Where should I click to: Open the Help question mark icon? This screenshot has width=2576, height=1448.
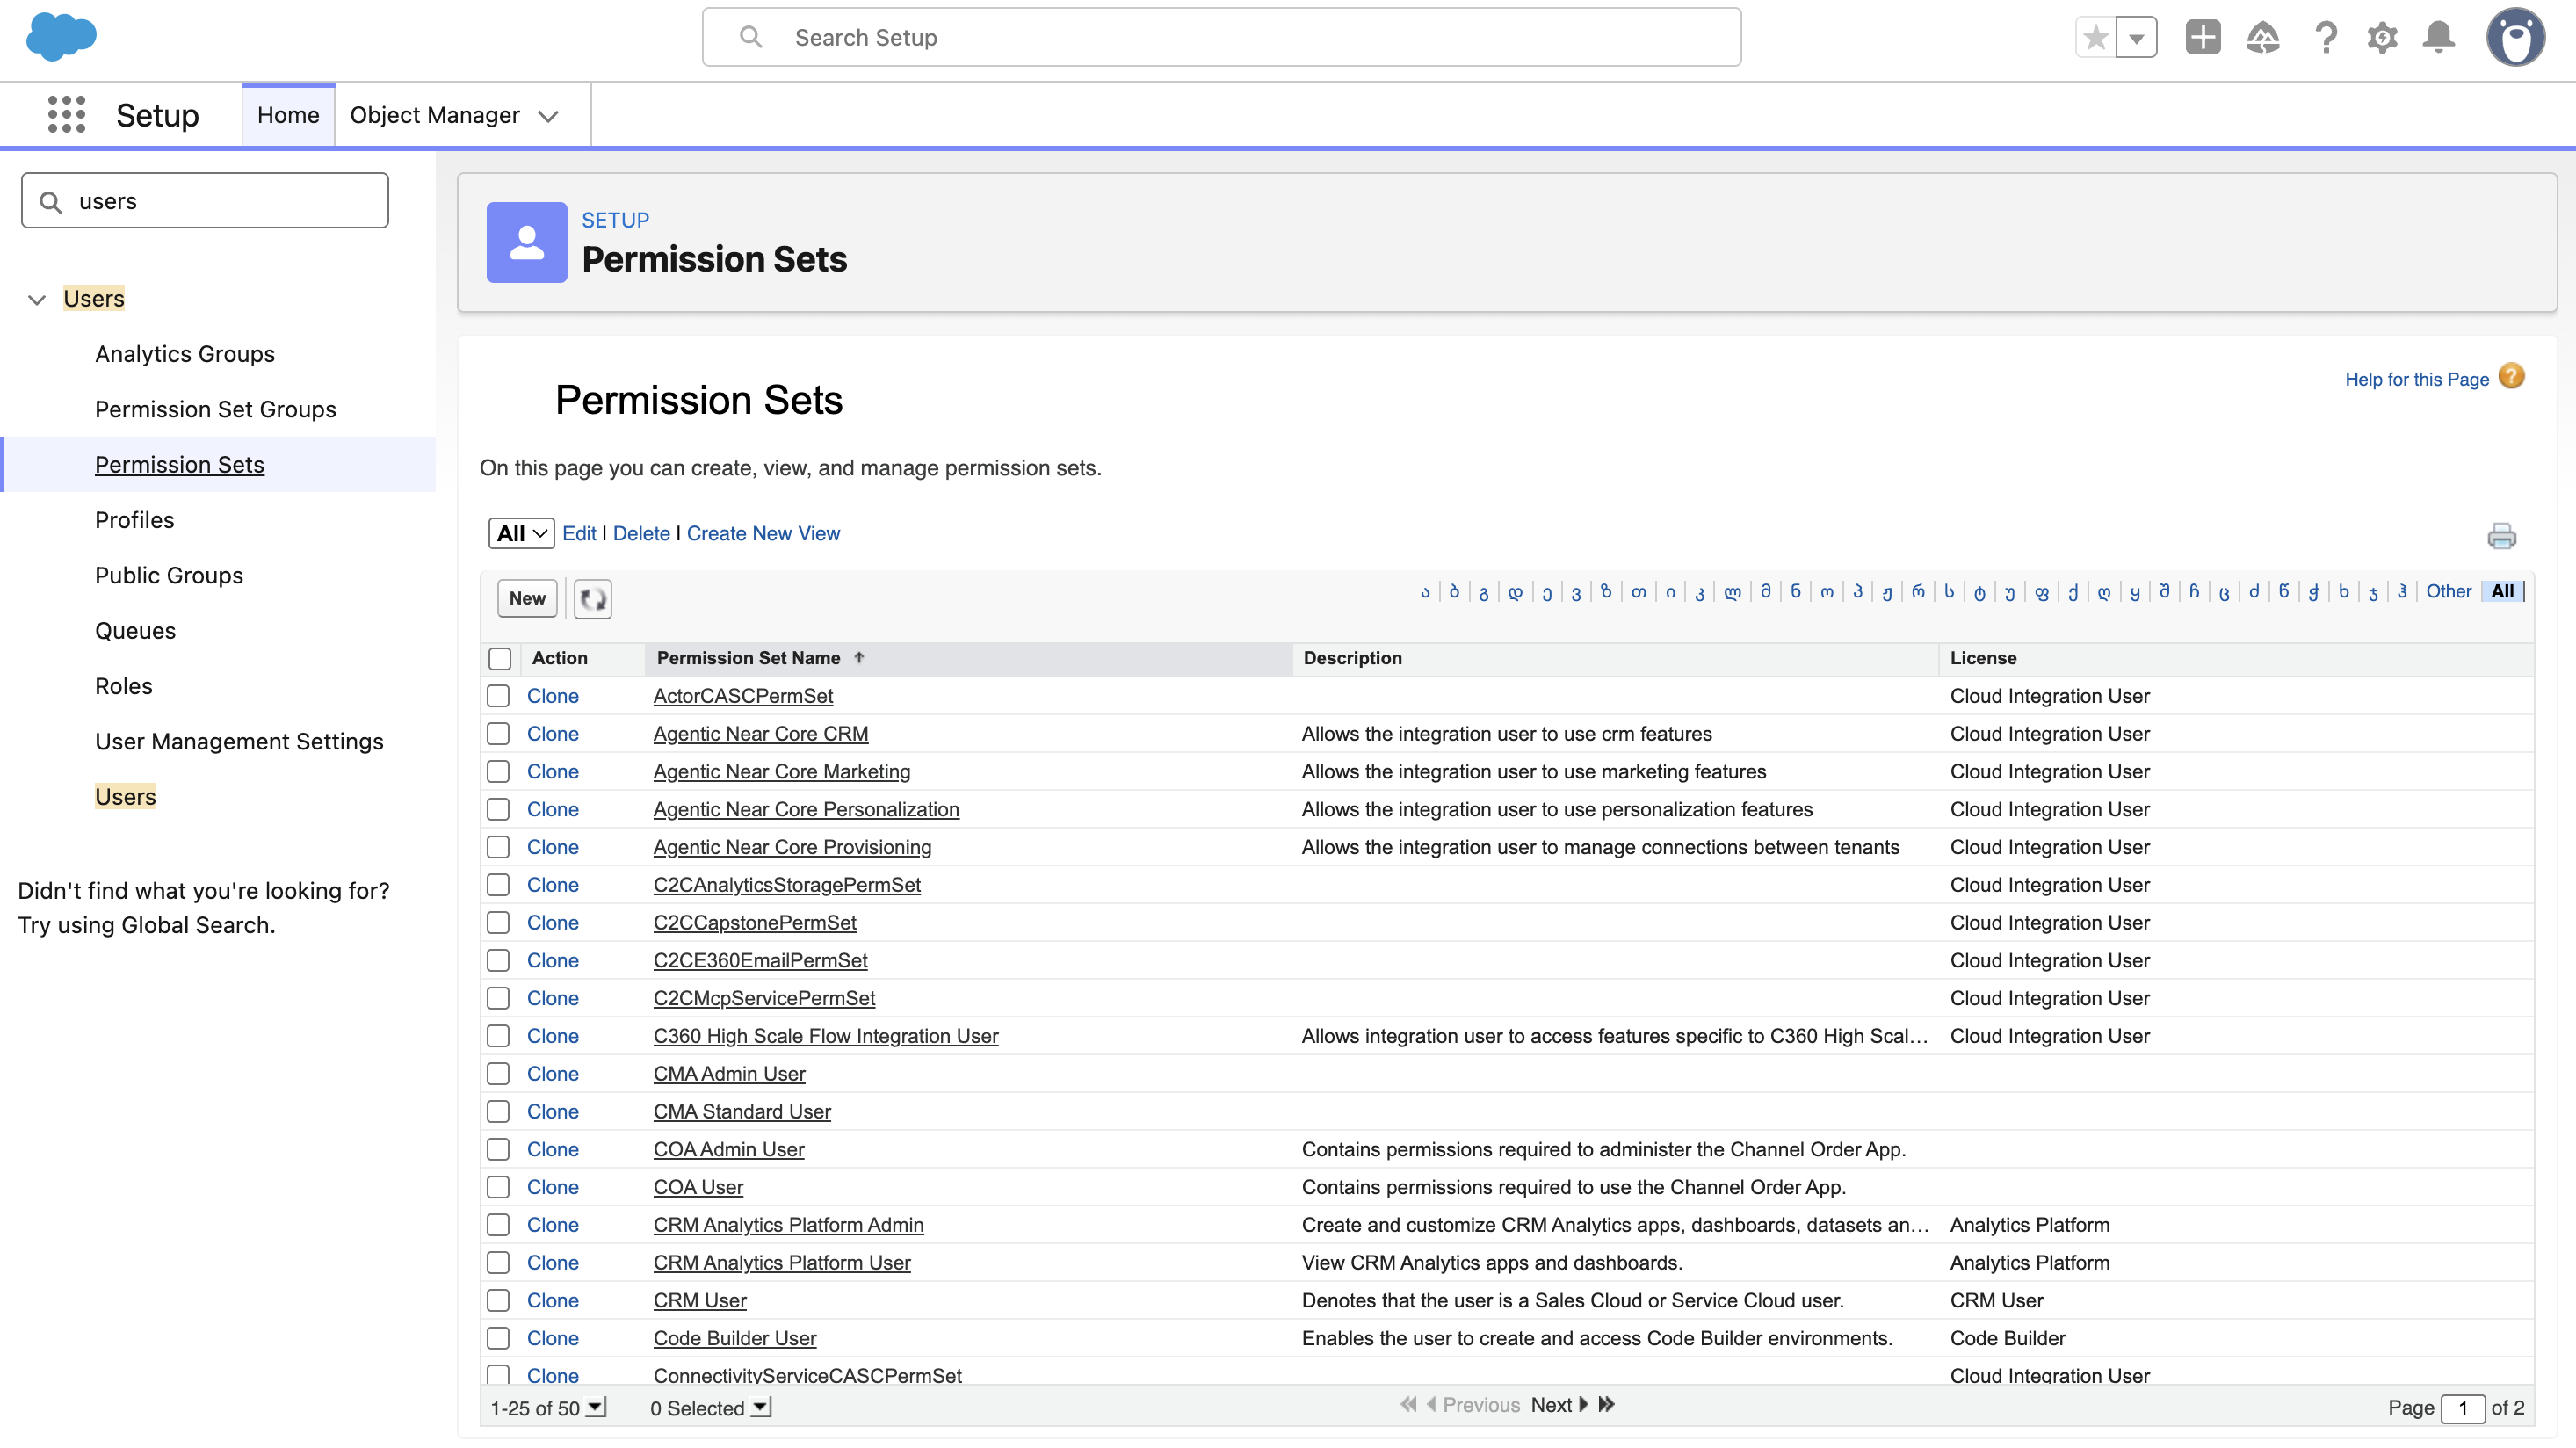pyautogui.click(x=2326, y=38)
